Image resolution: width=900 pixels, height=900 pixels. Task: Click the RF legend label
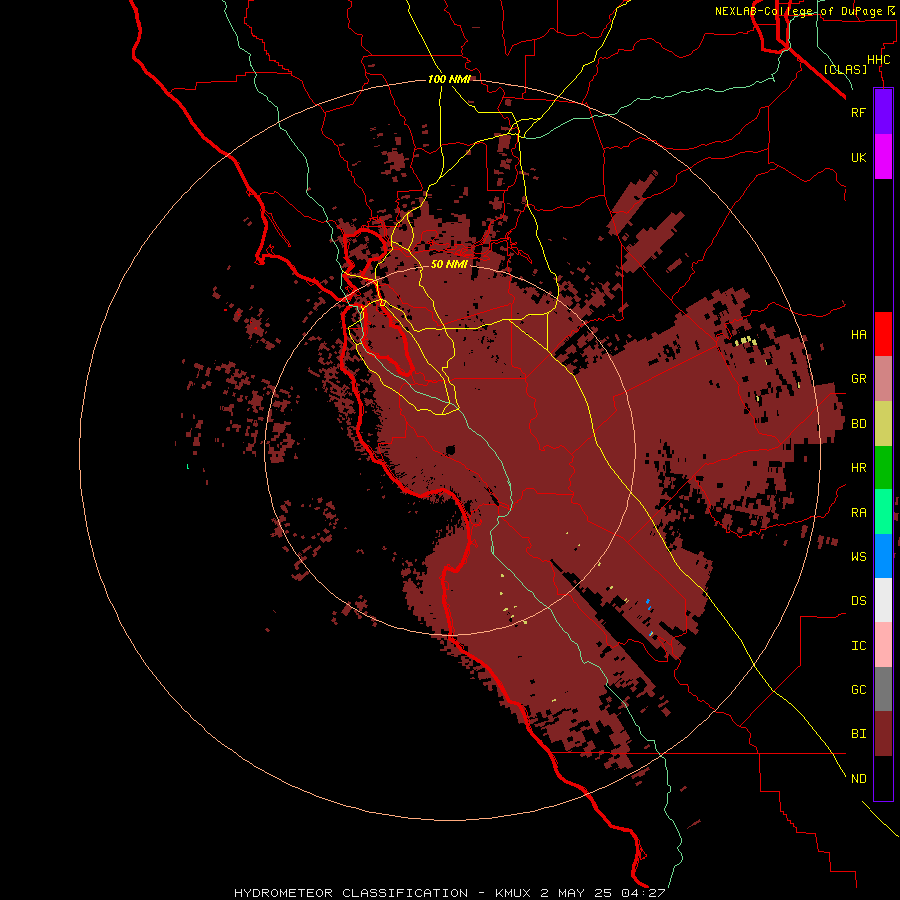point(858,112)
